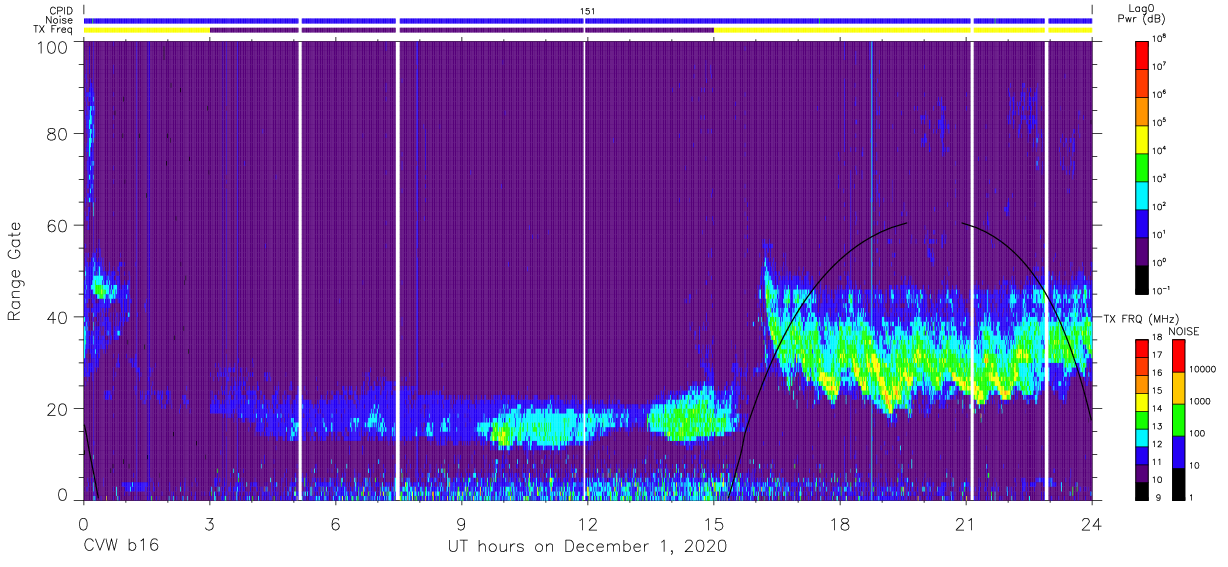Click the CPID value 151
Image resolution: width=1228 pixels, height=567 pixels.
tap(588, 11)
